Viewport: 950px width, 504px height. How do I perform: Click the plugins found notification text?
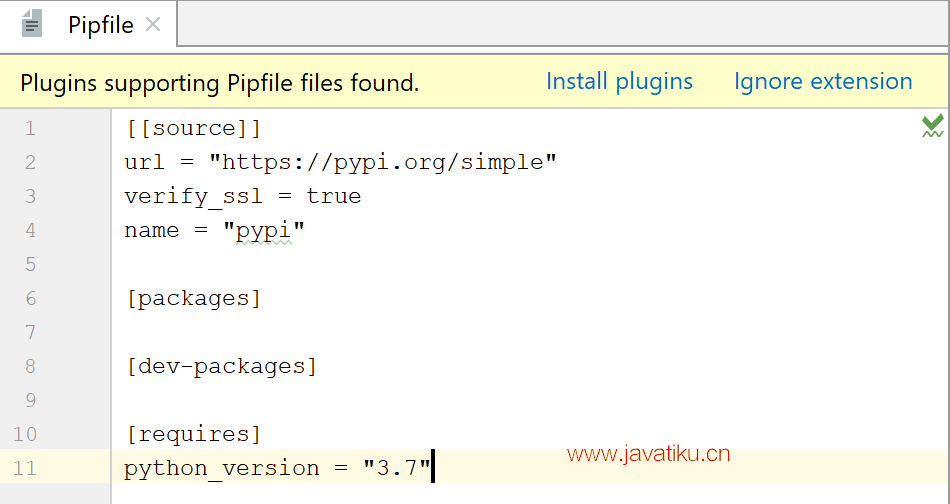coord(219,83)
